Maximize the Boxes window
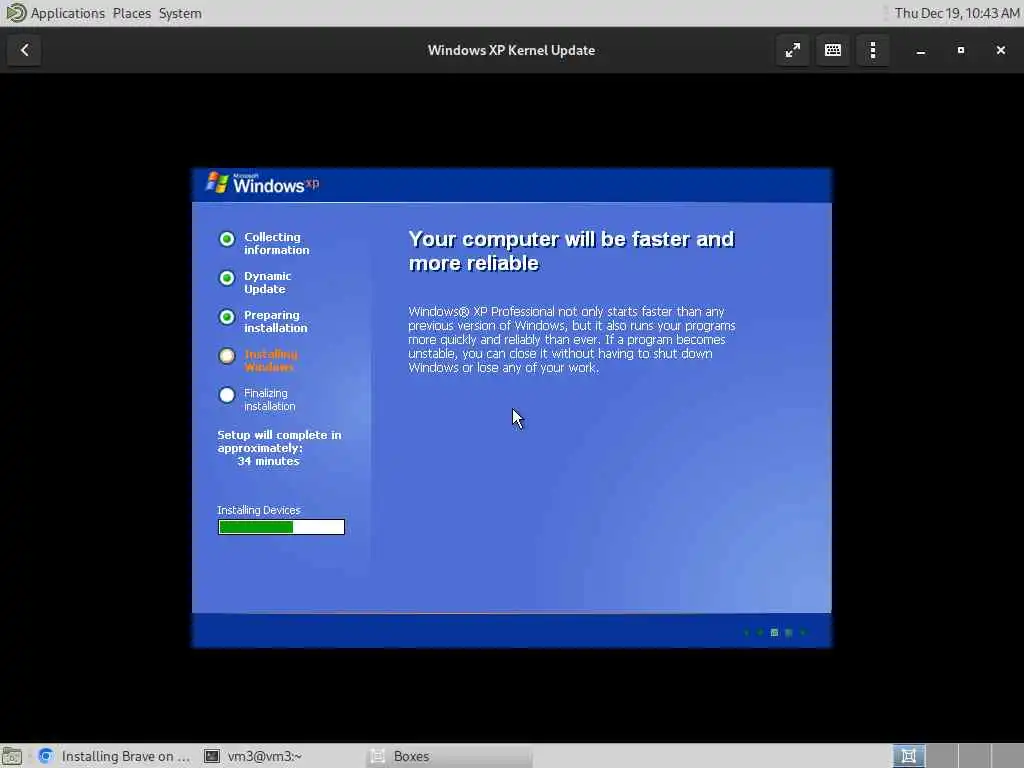This screenshot has height=768, width=1024. point(961,50)
